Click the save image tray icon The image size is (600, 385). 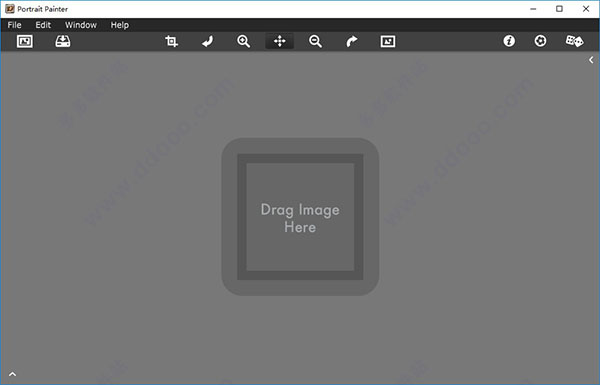(x=63, y=41)
